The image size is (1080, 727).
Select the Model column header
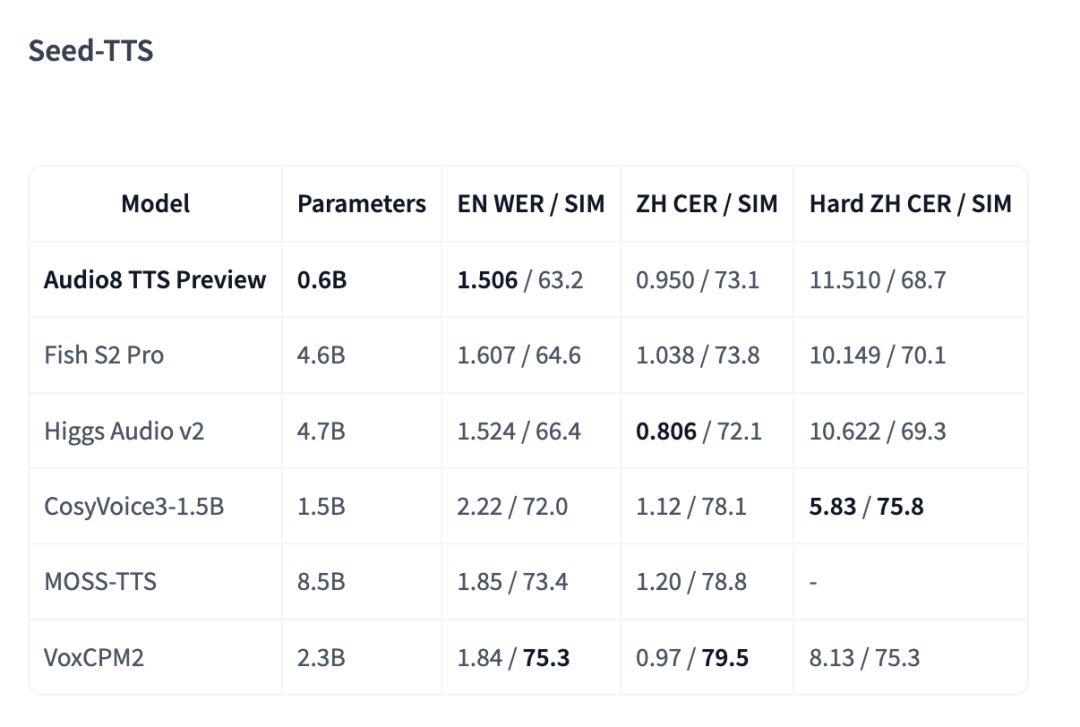click(x=156, y=204)
